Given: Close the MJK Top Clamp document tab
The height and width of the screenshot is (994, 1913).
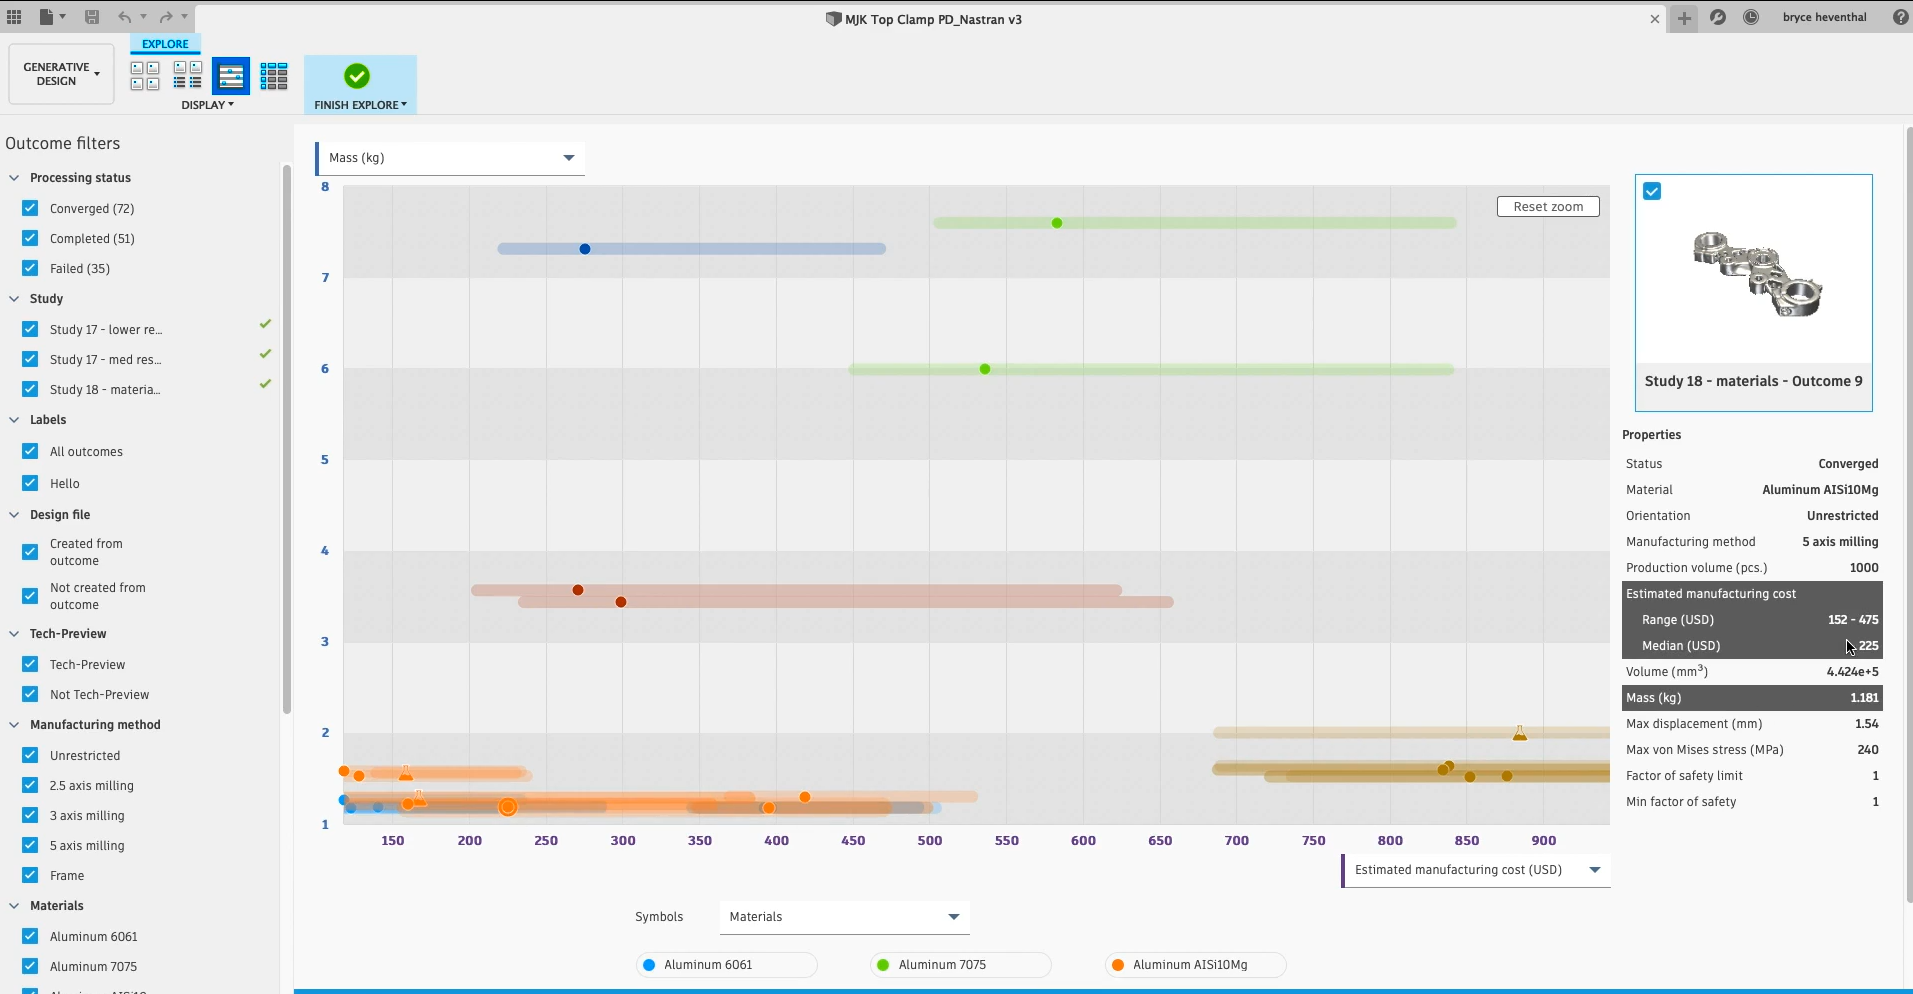Looking at the screenshot, I should coord(1655,19).
